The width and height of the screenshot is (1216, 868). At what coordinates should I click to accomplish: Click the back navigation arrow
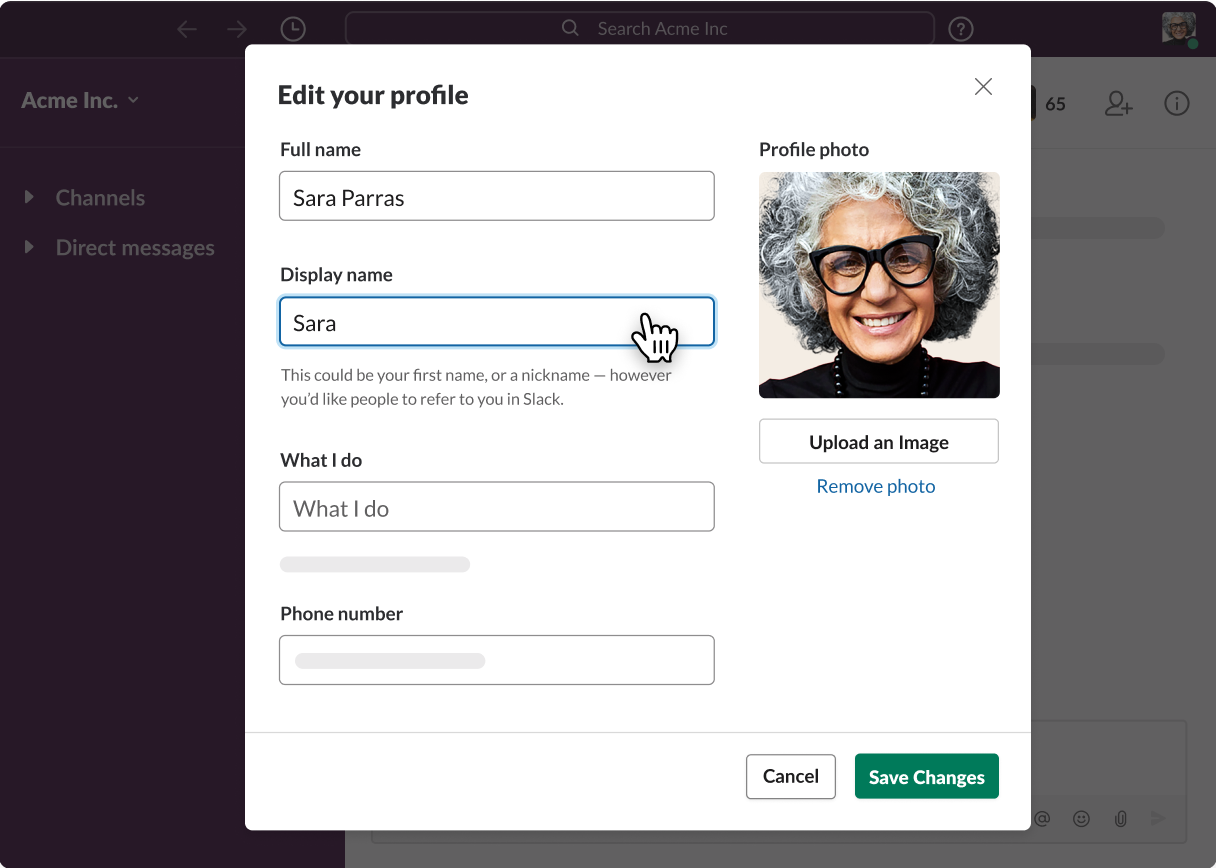pos(187,28)
